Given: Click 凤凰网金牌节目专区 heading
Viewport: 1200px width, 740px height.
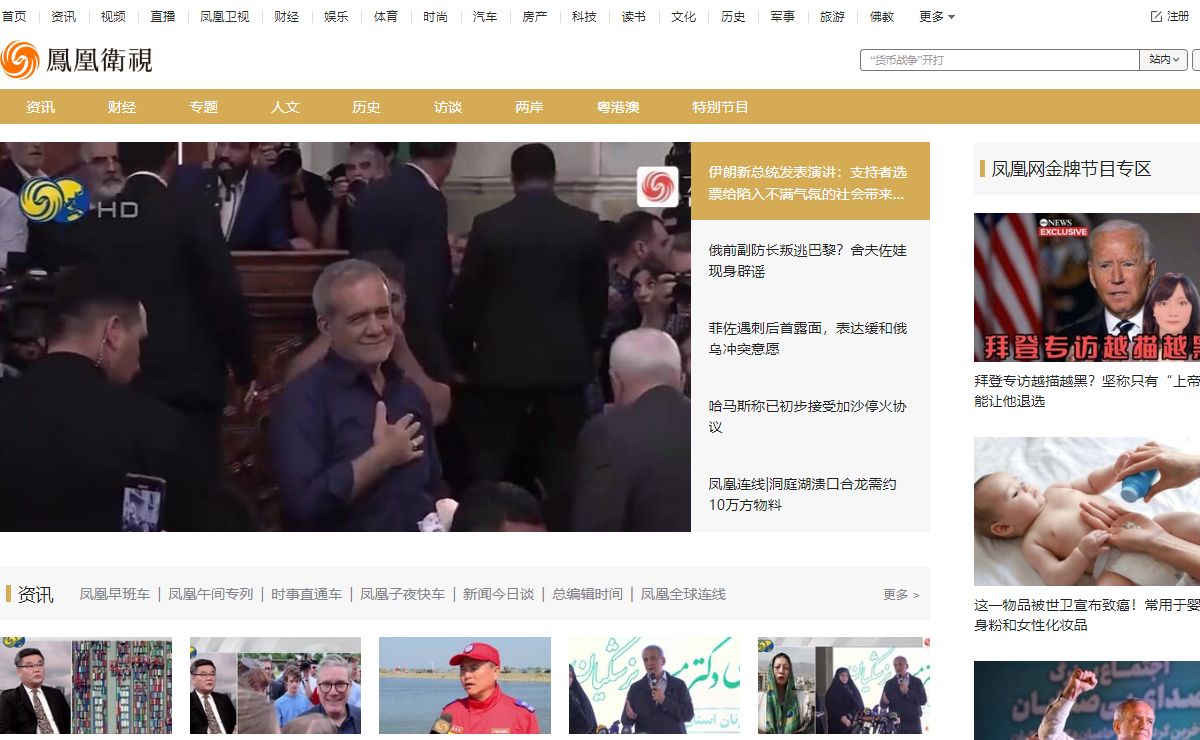Looking at the screenshot, I should (1071, 169).
